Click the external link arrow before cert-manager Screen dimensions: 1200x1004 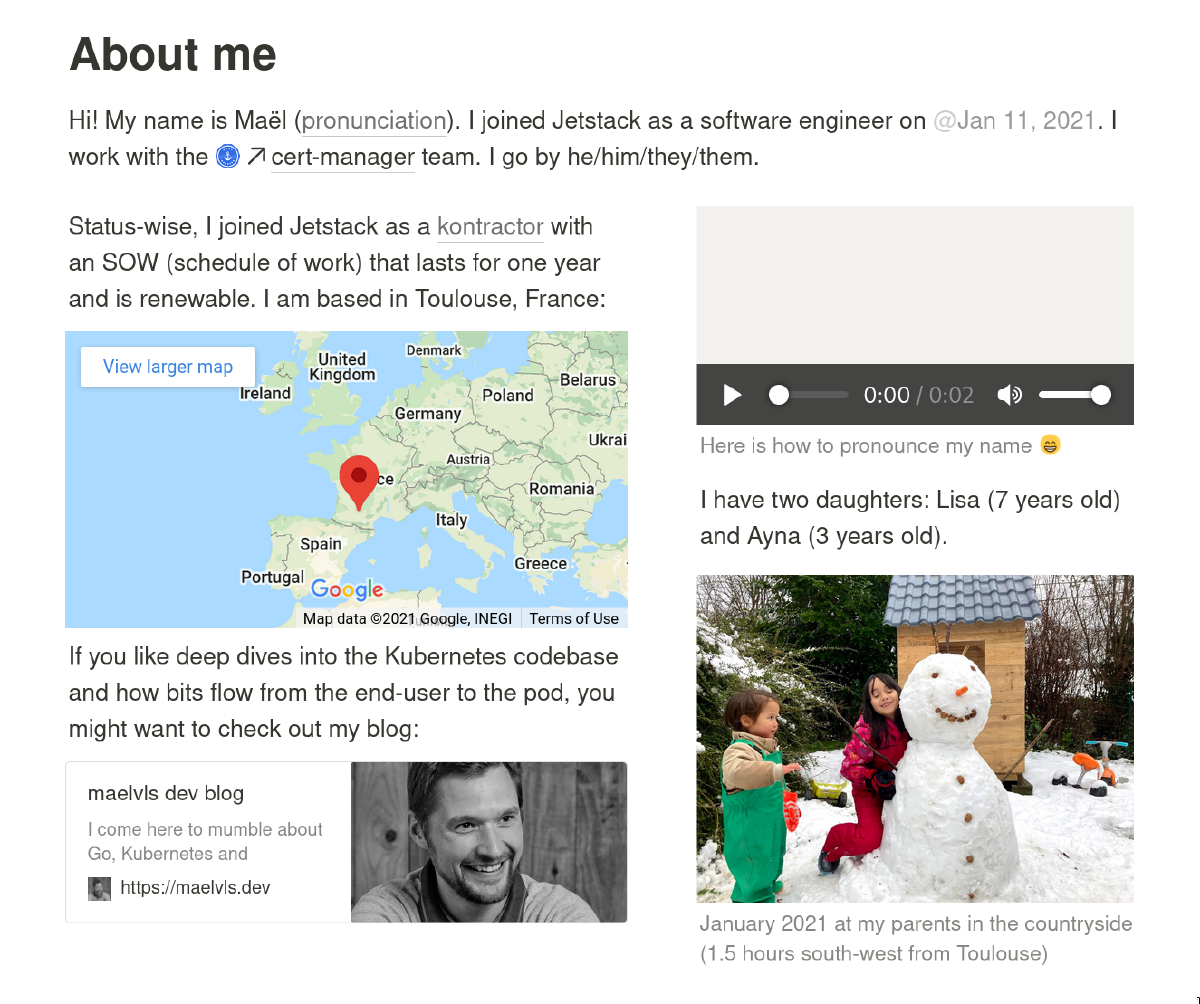pyautogui.click(x=256, y=155)
